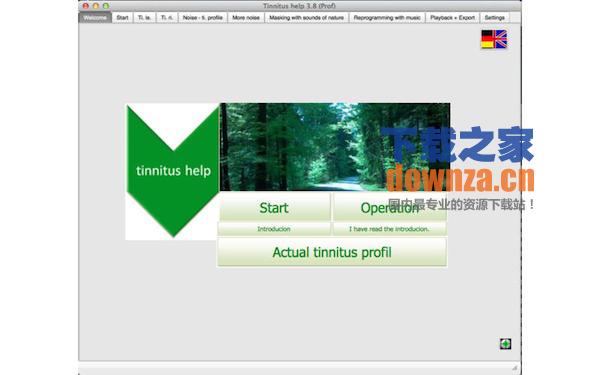Maximize window with the green button

(106, 6)
